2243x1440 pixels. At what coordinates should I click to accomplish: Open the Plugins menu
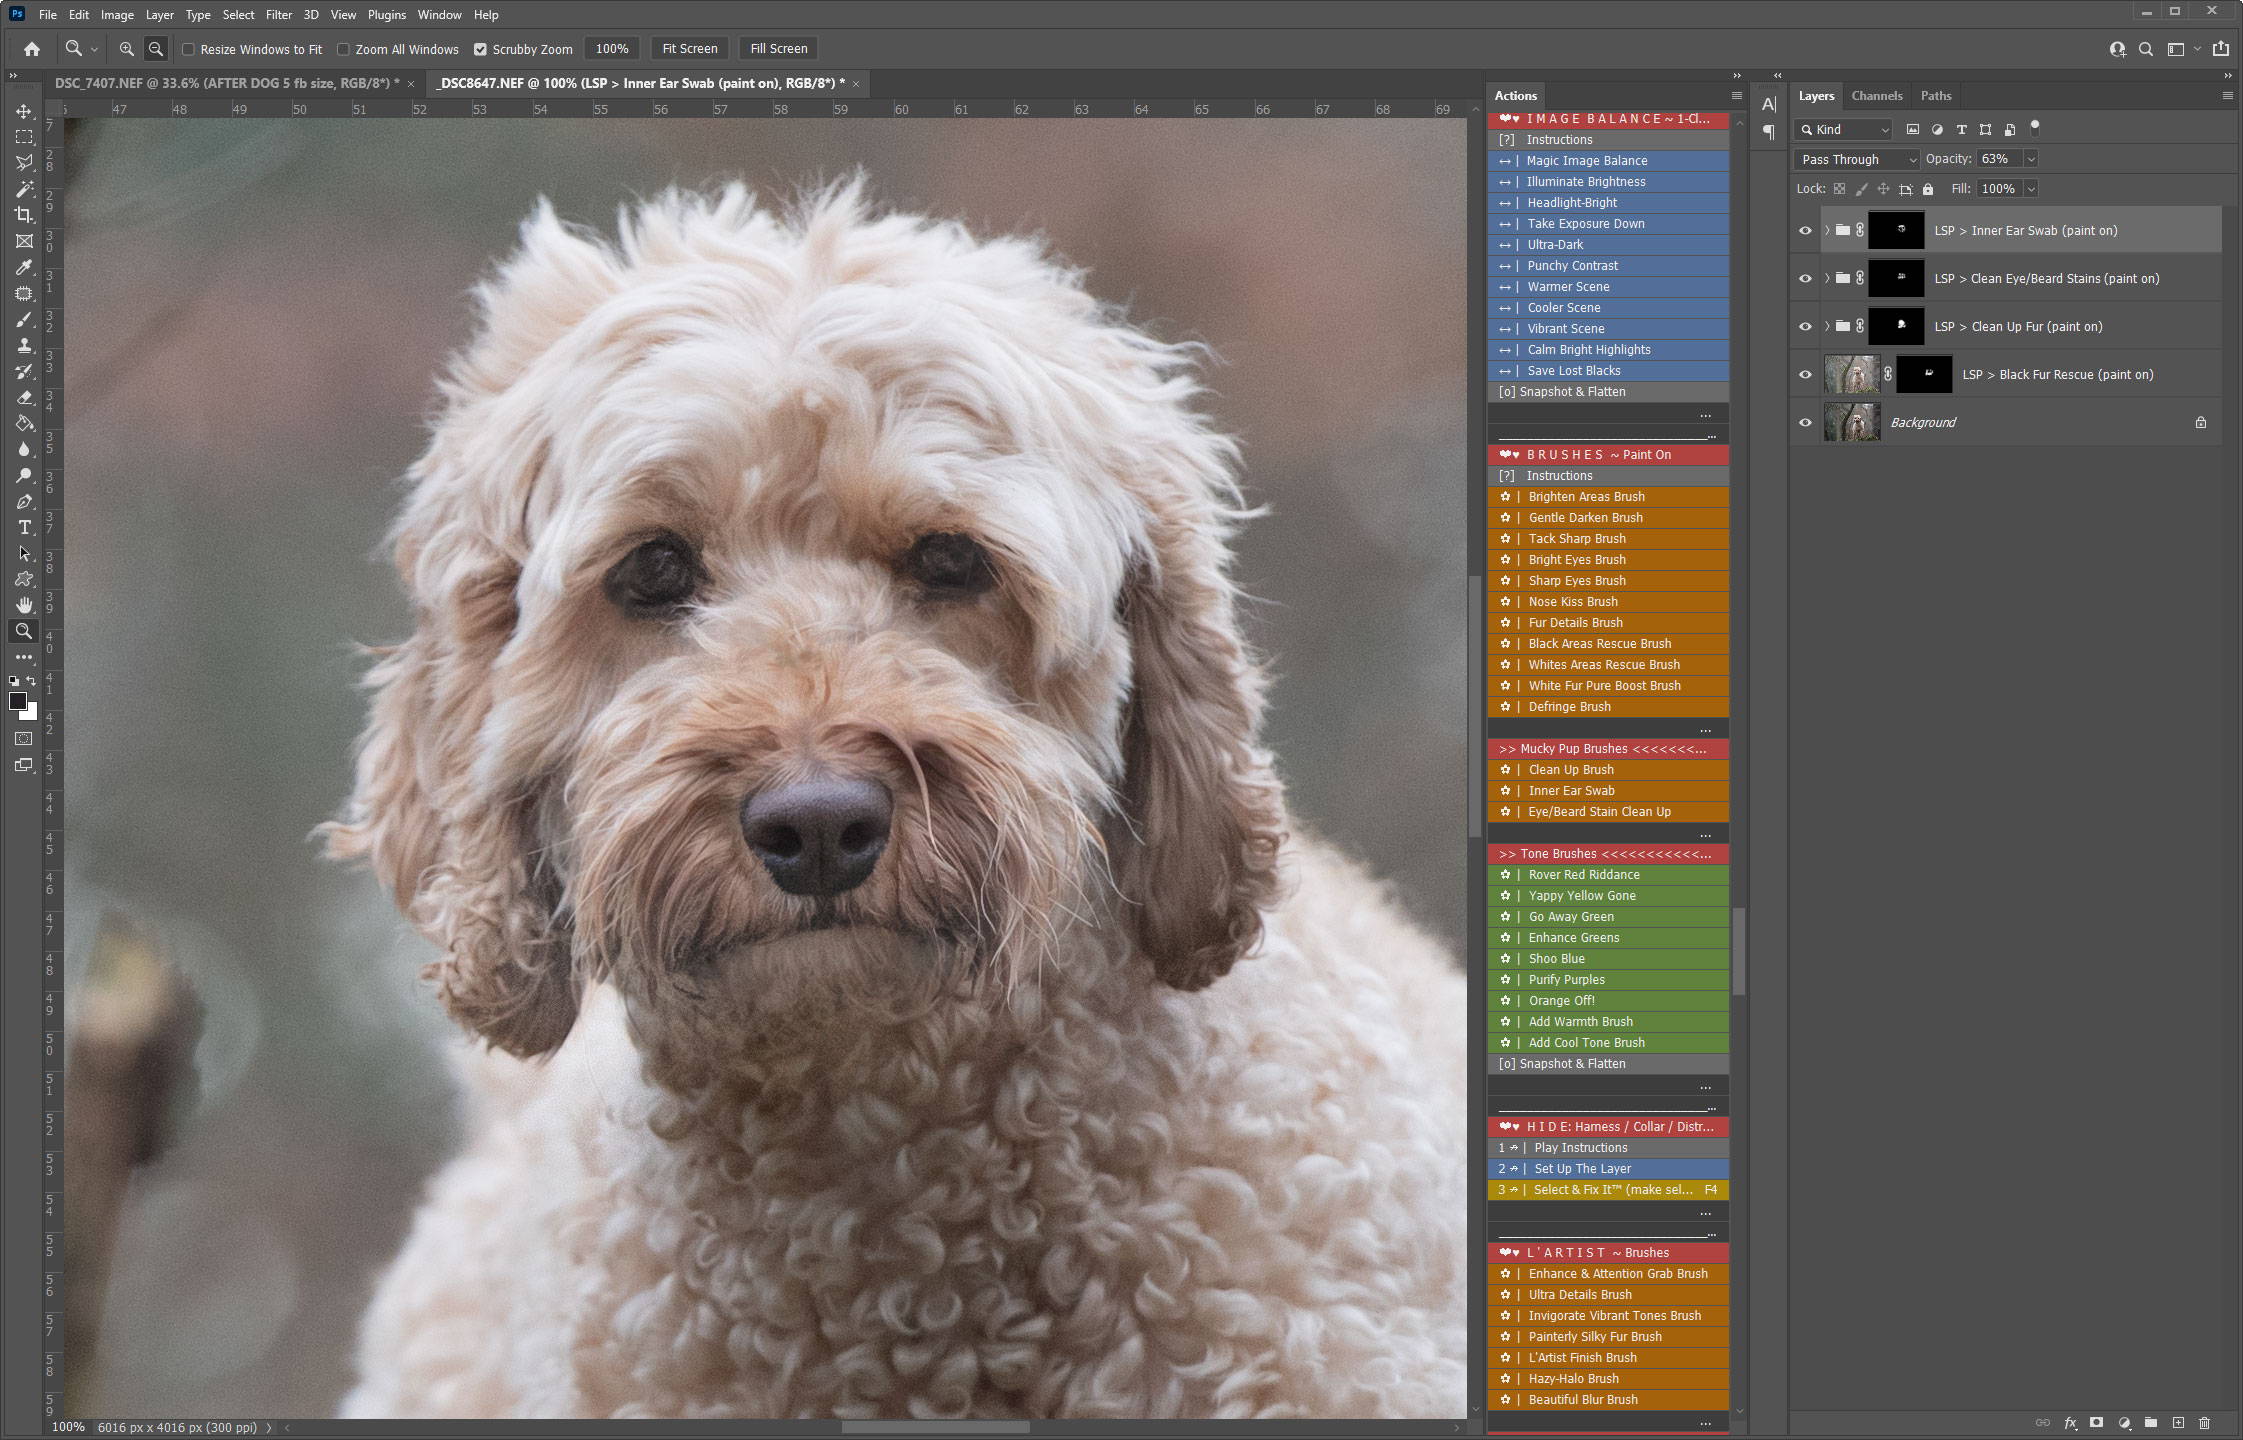click(386, 15)
